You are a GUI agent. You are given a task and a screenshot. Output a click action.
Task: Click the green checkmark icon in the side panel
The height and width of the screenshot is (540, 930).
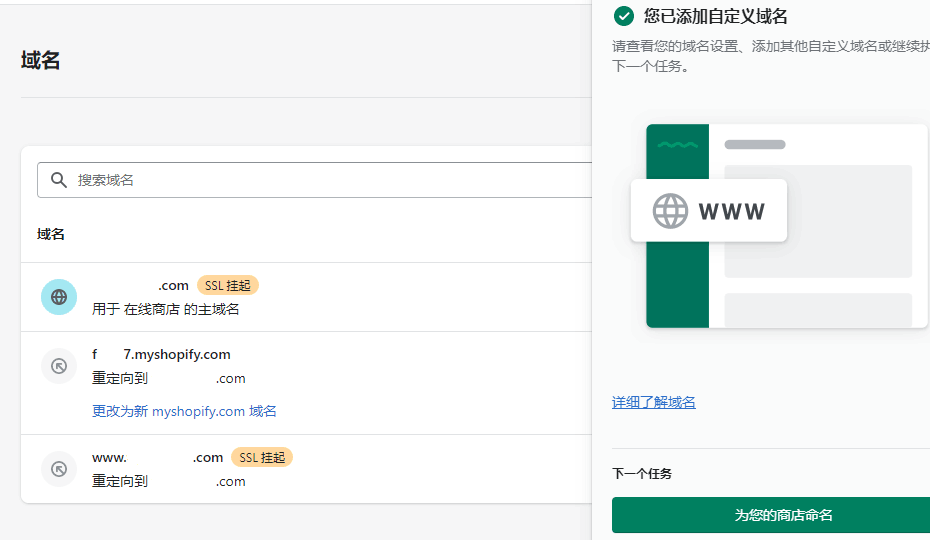pos(624,16)
